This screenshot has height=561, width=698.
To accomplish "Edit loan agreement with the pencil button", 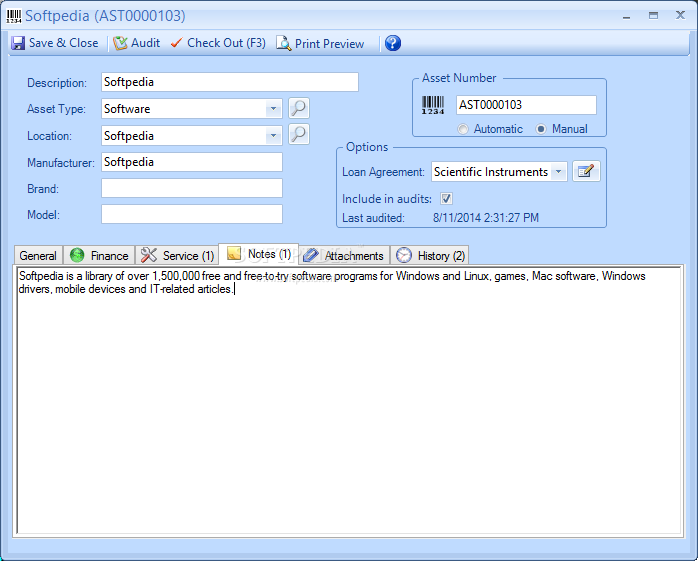I will point(586,171).
